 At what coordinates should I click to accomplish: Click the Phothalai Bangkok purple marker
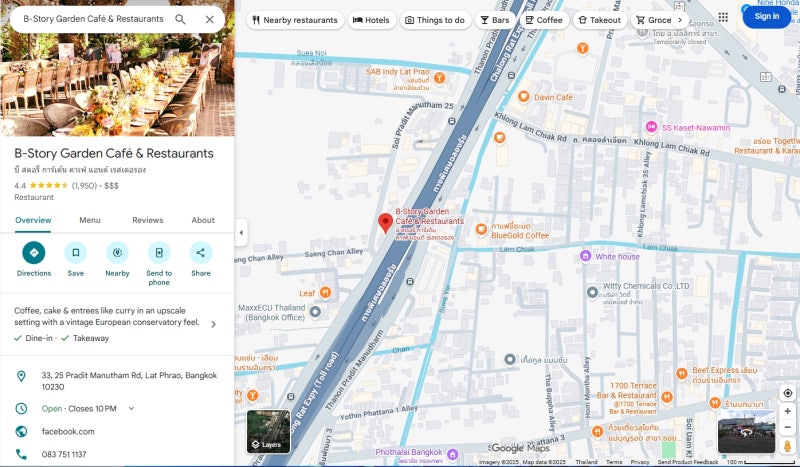coord(452,453)
